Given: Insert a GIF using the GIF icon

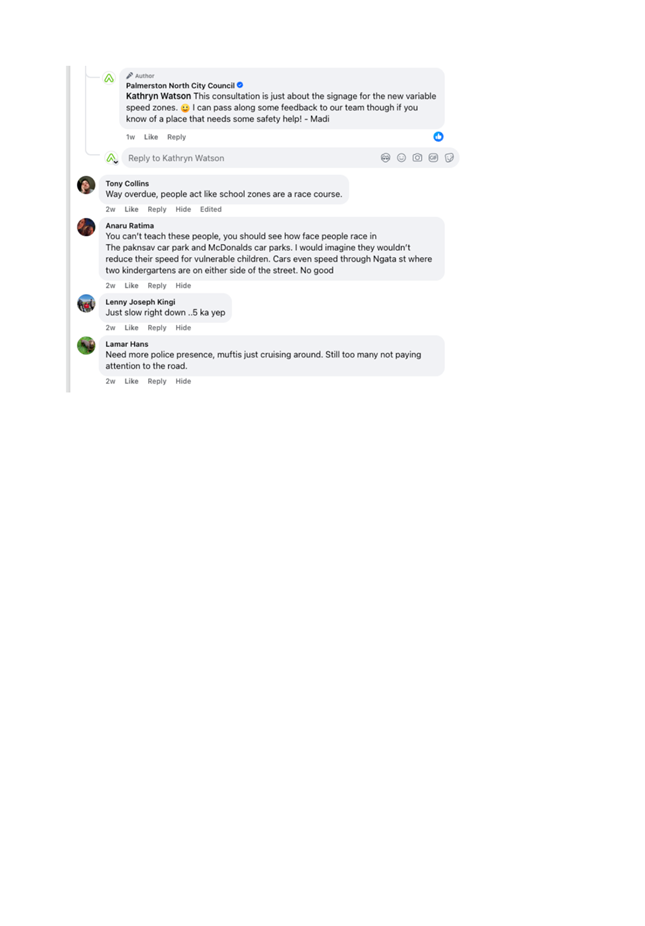Looking at the screenshot, I should click(x=433, y=158).
